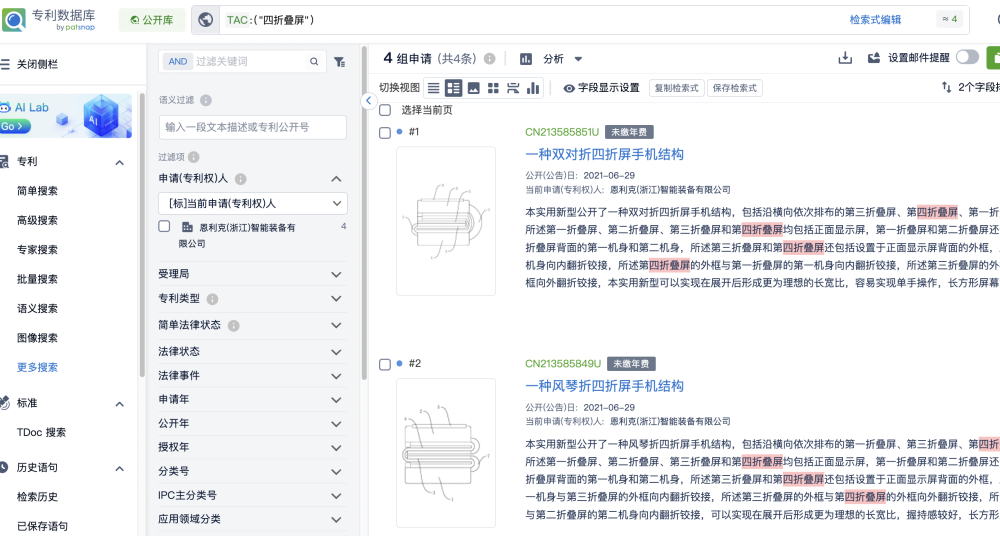The height and width of the screenshot is (536, 1000).
Task: Select 语义搜索 from the sidebar
Action: pyautogui.click(x=37, y=308)
